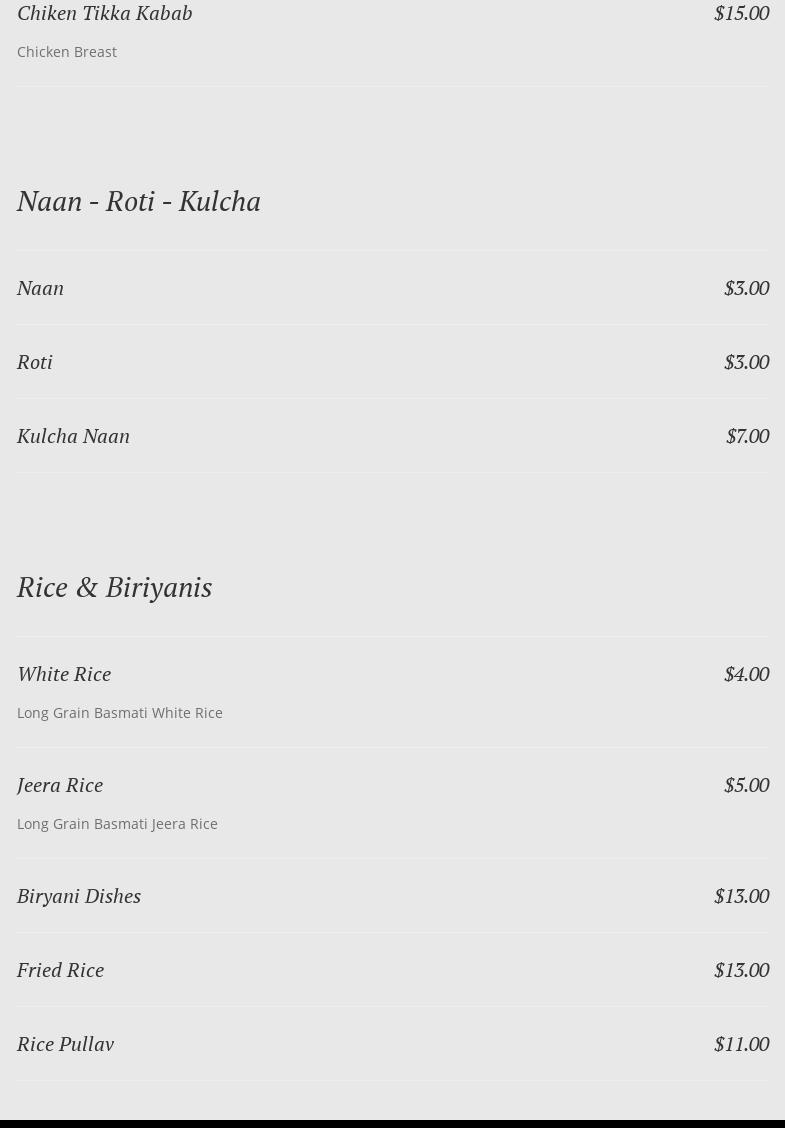Open the Rice & Biriyanis section heading

coord(114,587)
